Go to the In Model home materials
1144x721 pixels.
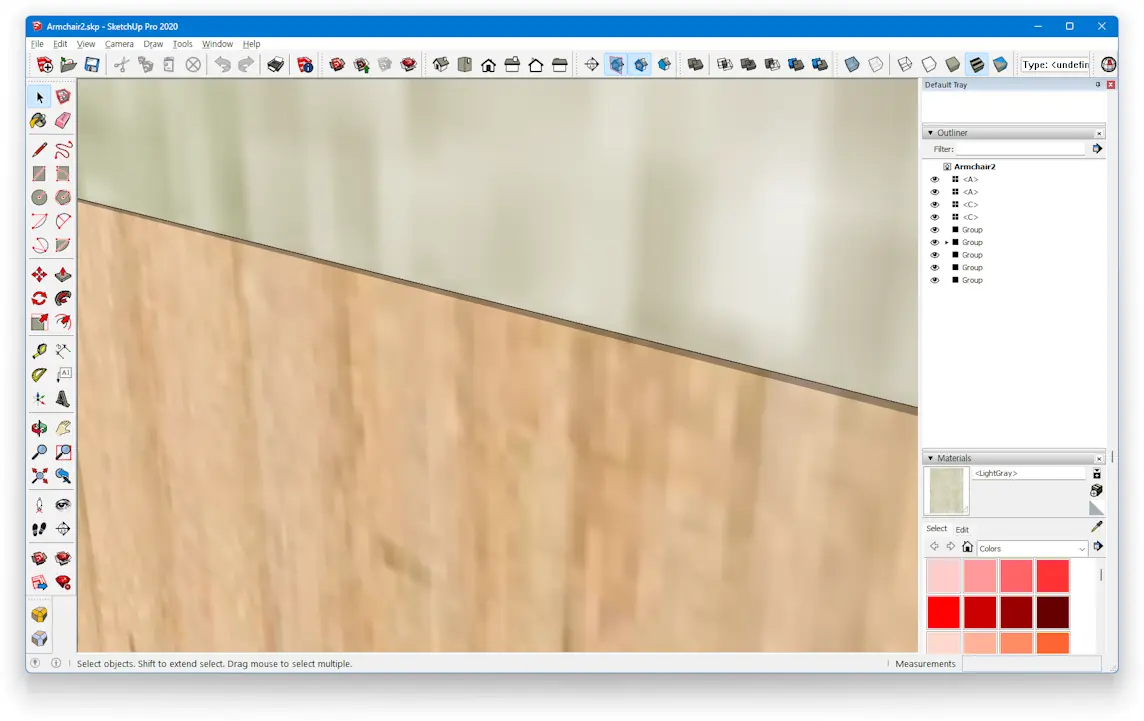point(967,547)
